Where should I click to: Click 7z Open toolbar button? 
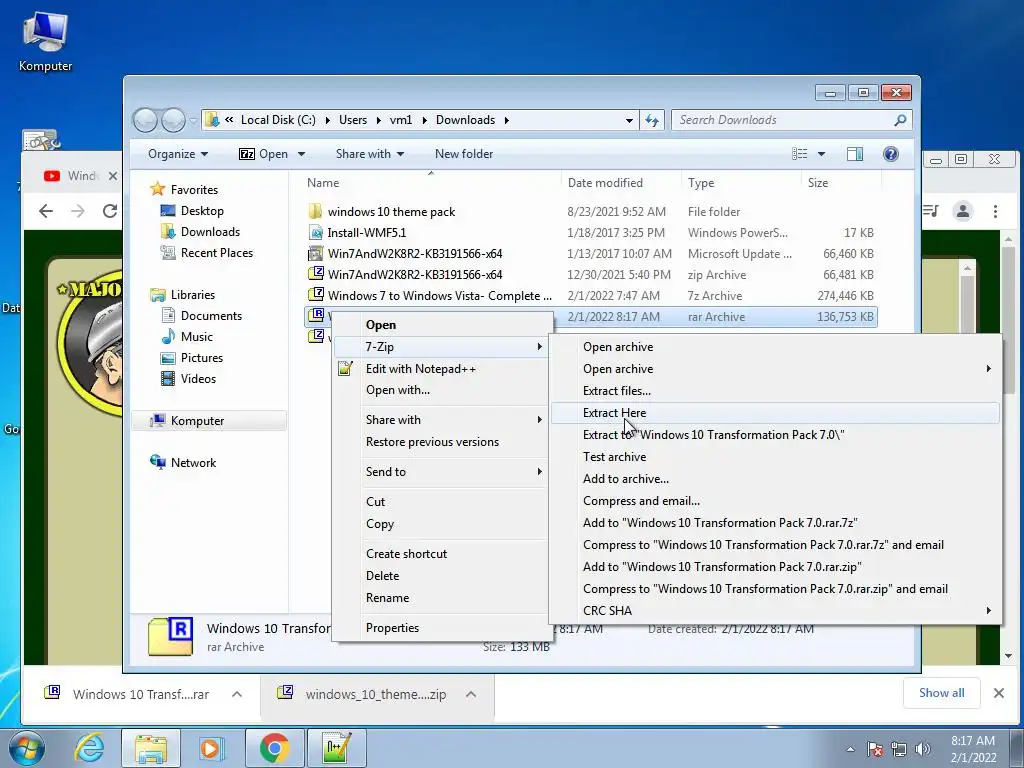(x=263, y=154)
